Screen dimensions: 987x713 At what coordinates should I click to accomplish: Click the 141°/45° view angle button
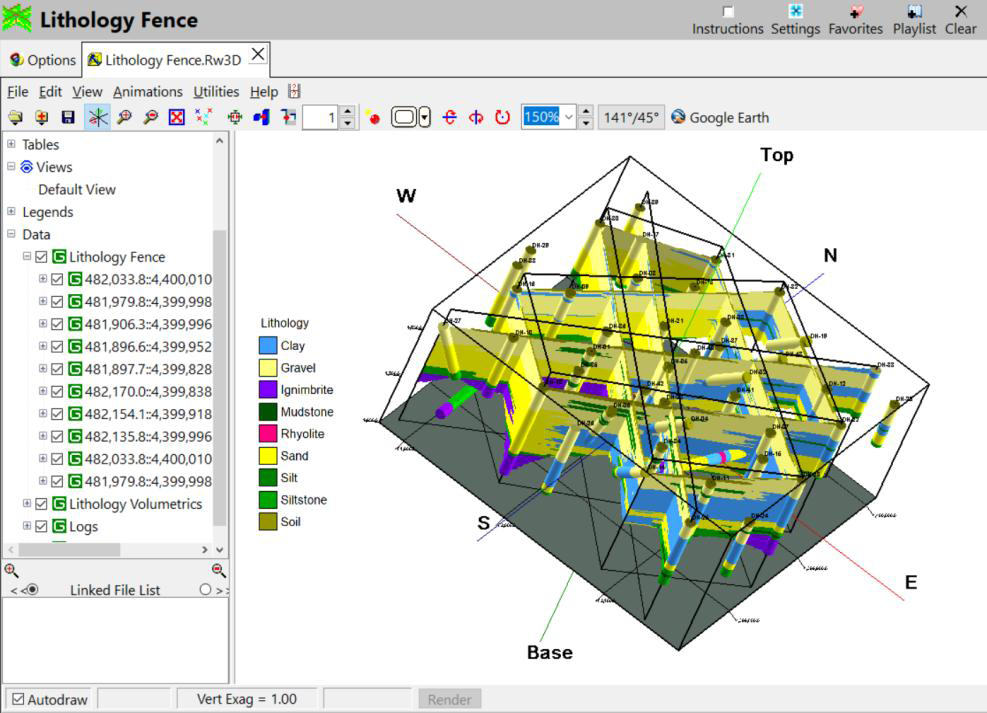point(631,117)
